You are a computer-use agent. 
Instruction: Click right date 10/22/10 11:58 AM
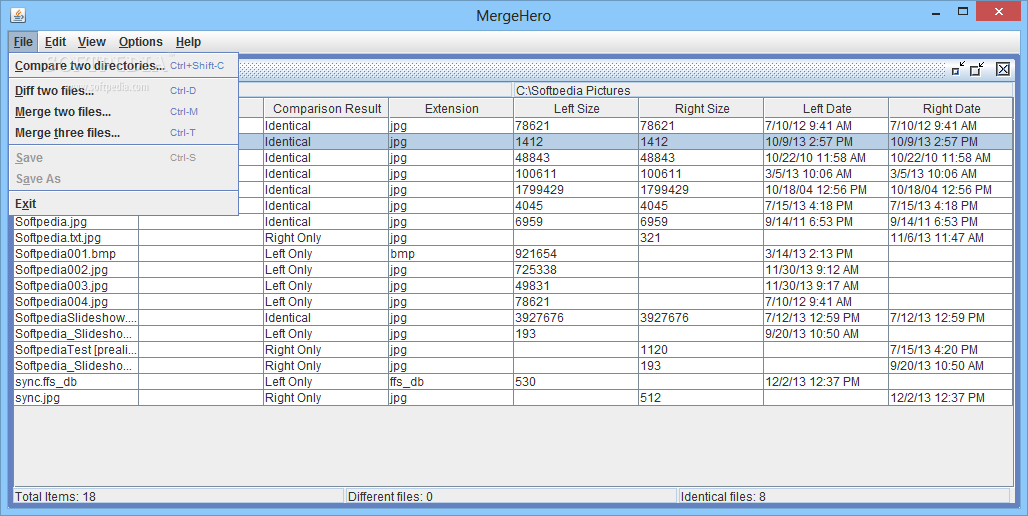(x=941, y=158)
